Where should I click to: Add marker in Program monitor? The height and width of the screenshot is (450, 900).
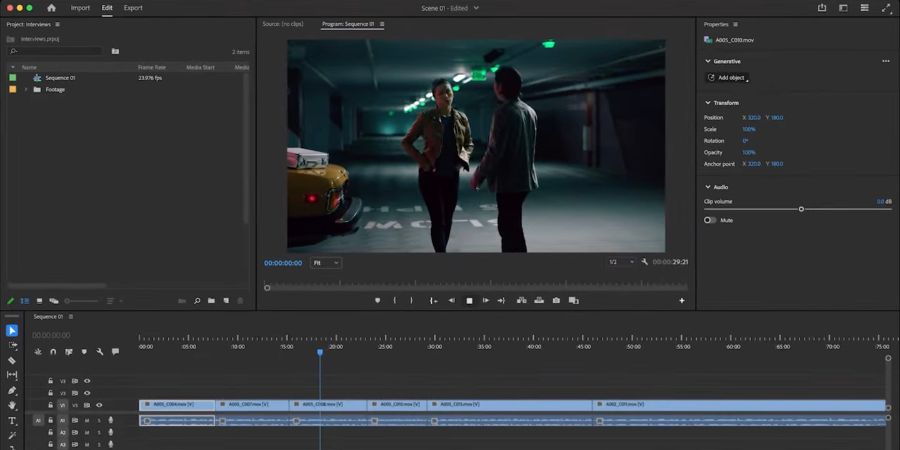tap(378, 300)
